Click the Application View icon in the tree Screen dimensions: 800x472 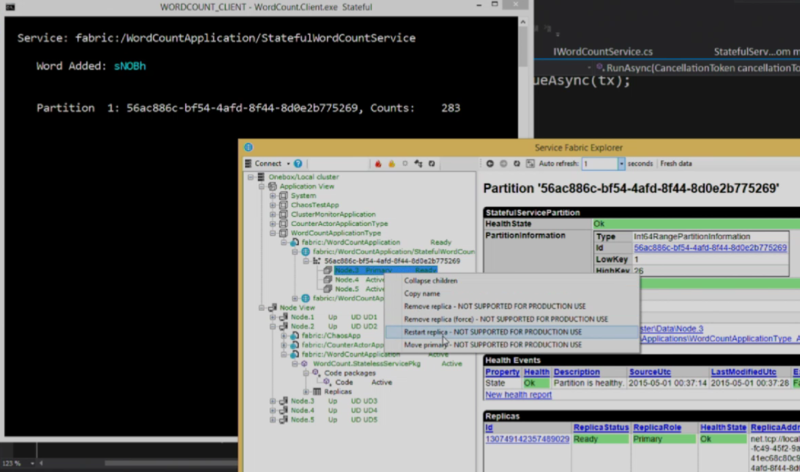(x=272, y=186)
